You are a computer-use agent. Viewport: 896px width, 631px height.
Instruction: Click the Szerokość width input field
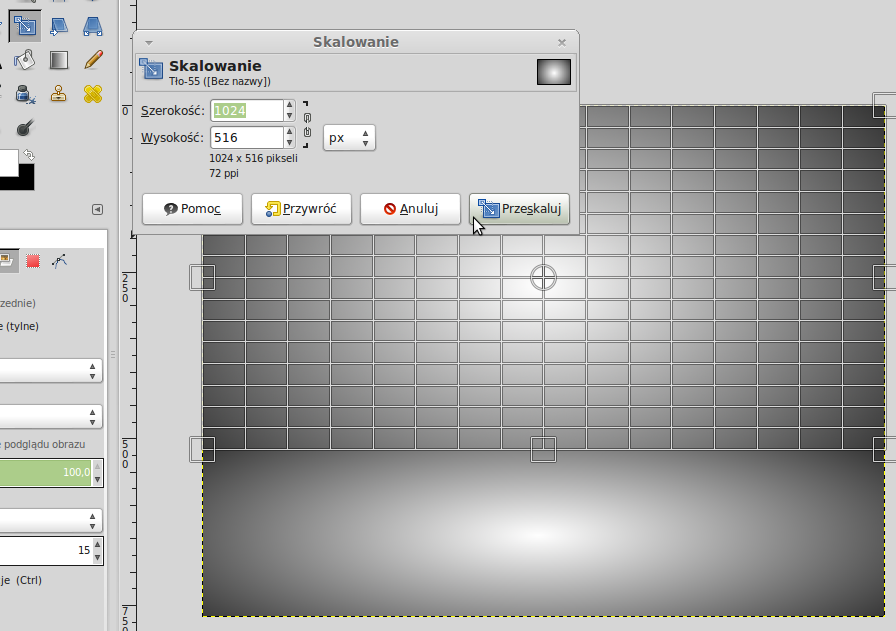[x=247, y=110]
